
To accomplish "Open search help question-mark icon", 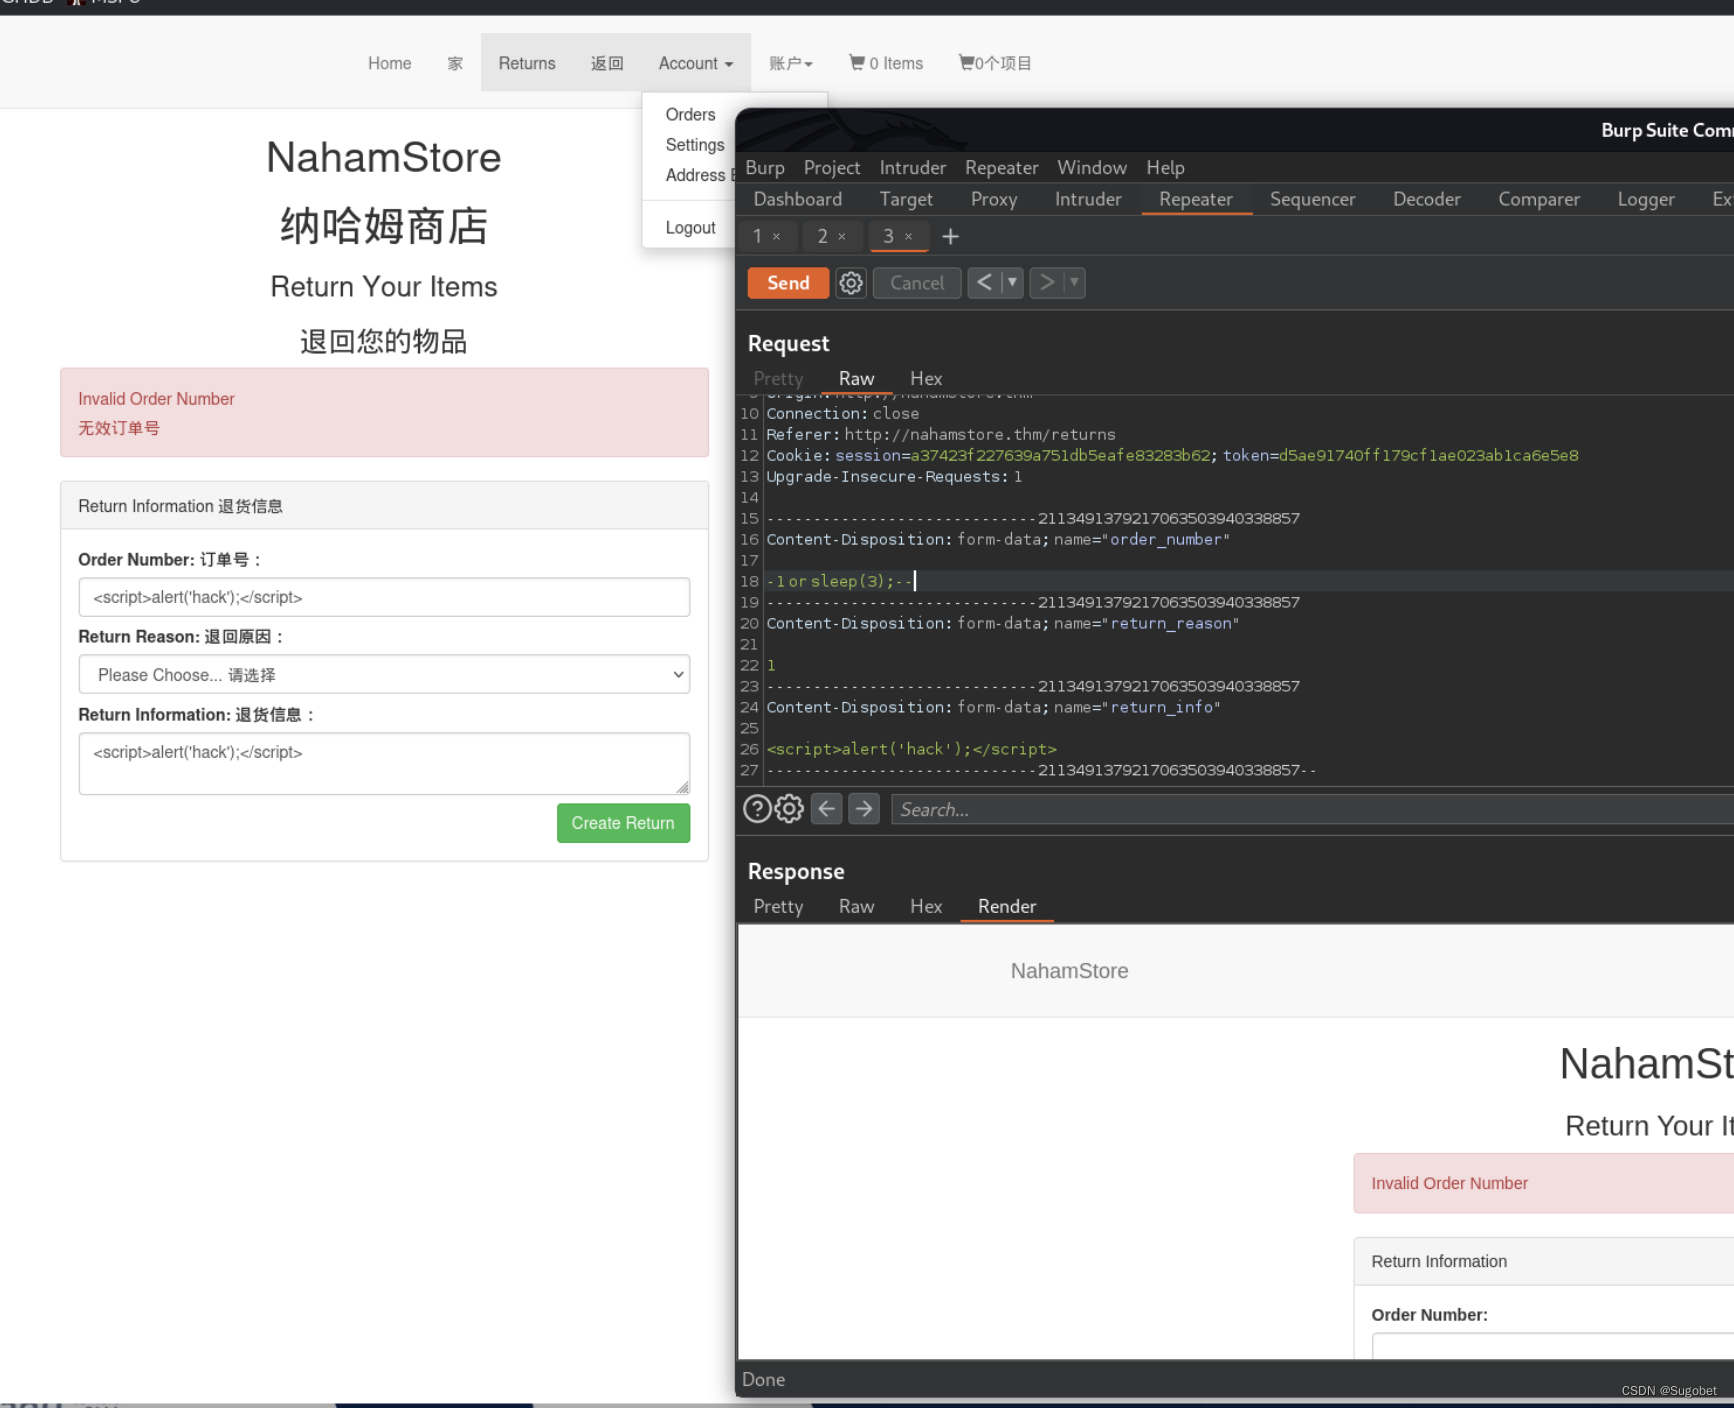I will [x=757, y=809].
